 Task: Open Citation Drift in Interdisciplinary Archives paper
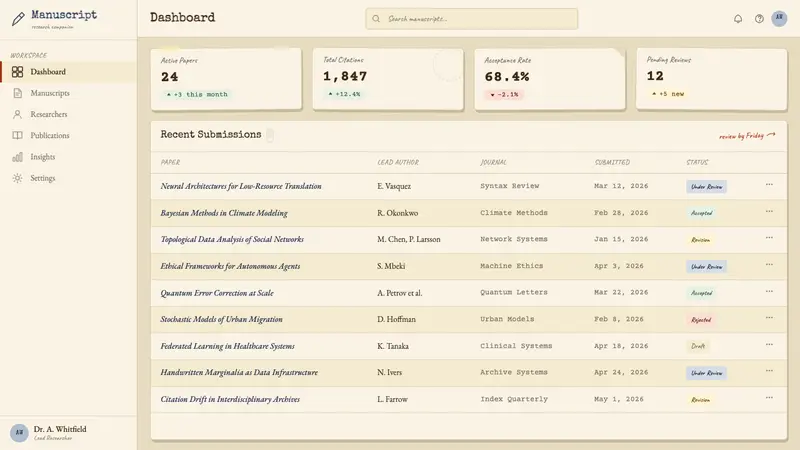tap(230, 399)
